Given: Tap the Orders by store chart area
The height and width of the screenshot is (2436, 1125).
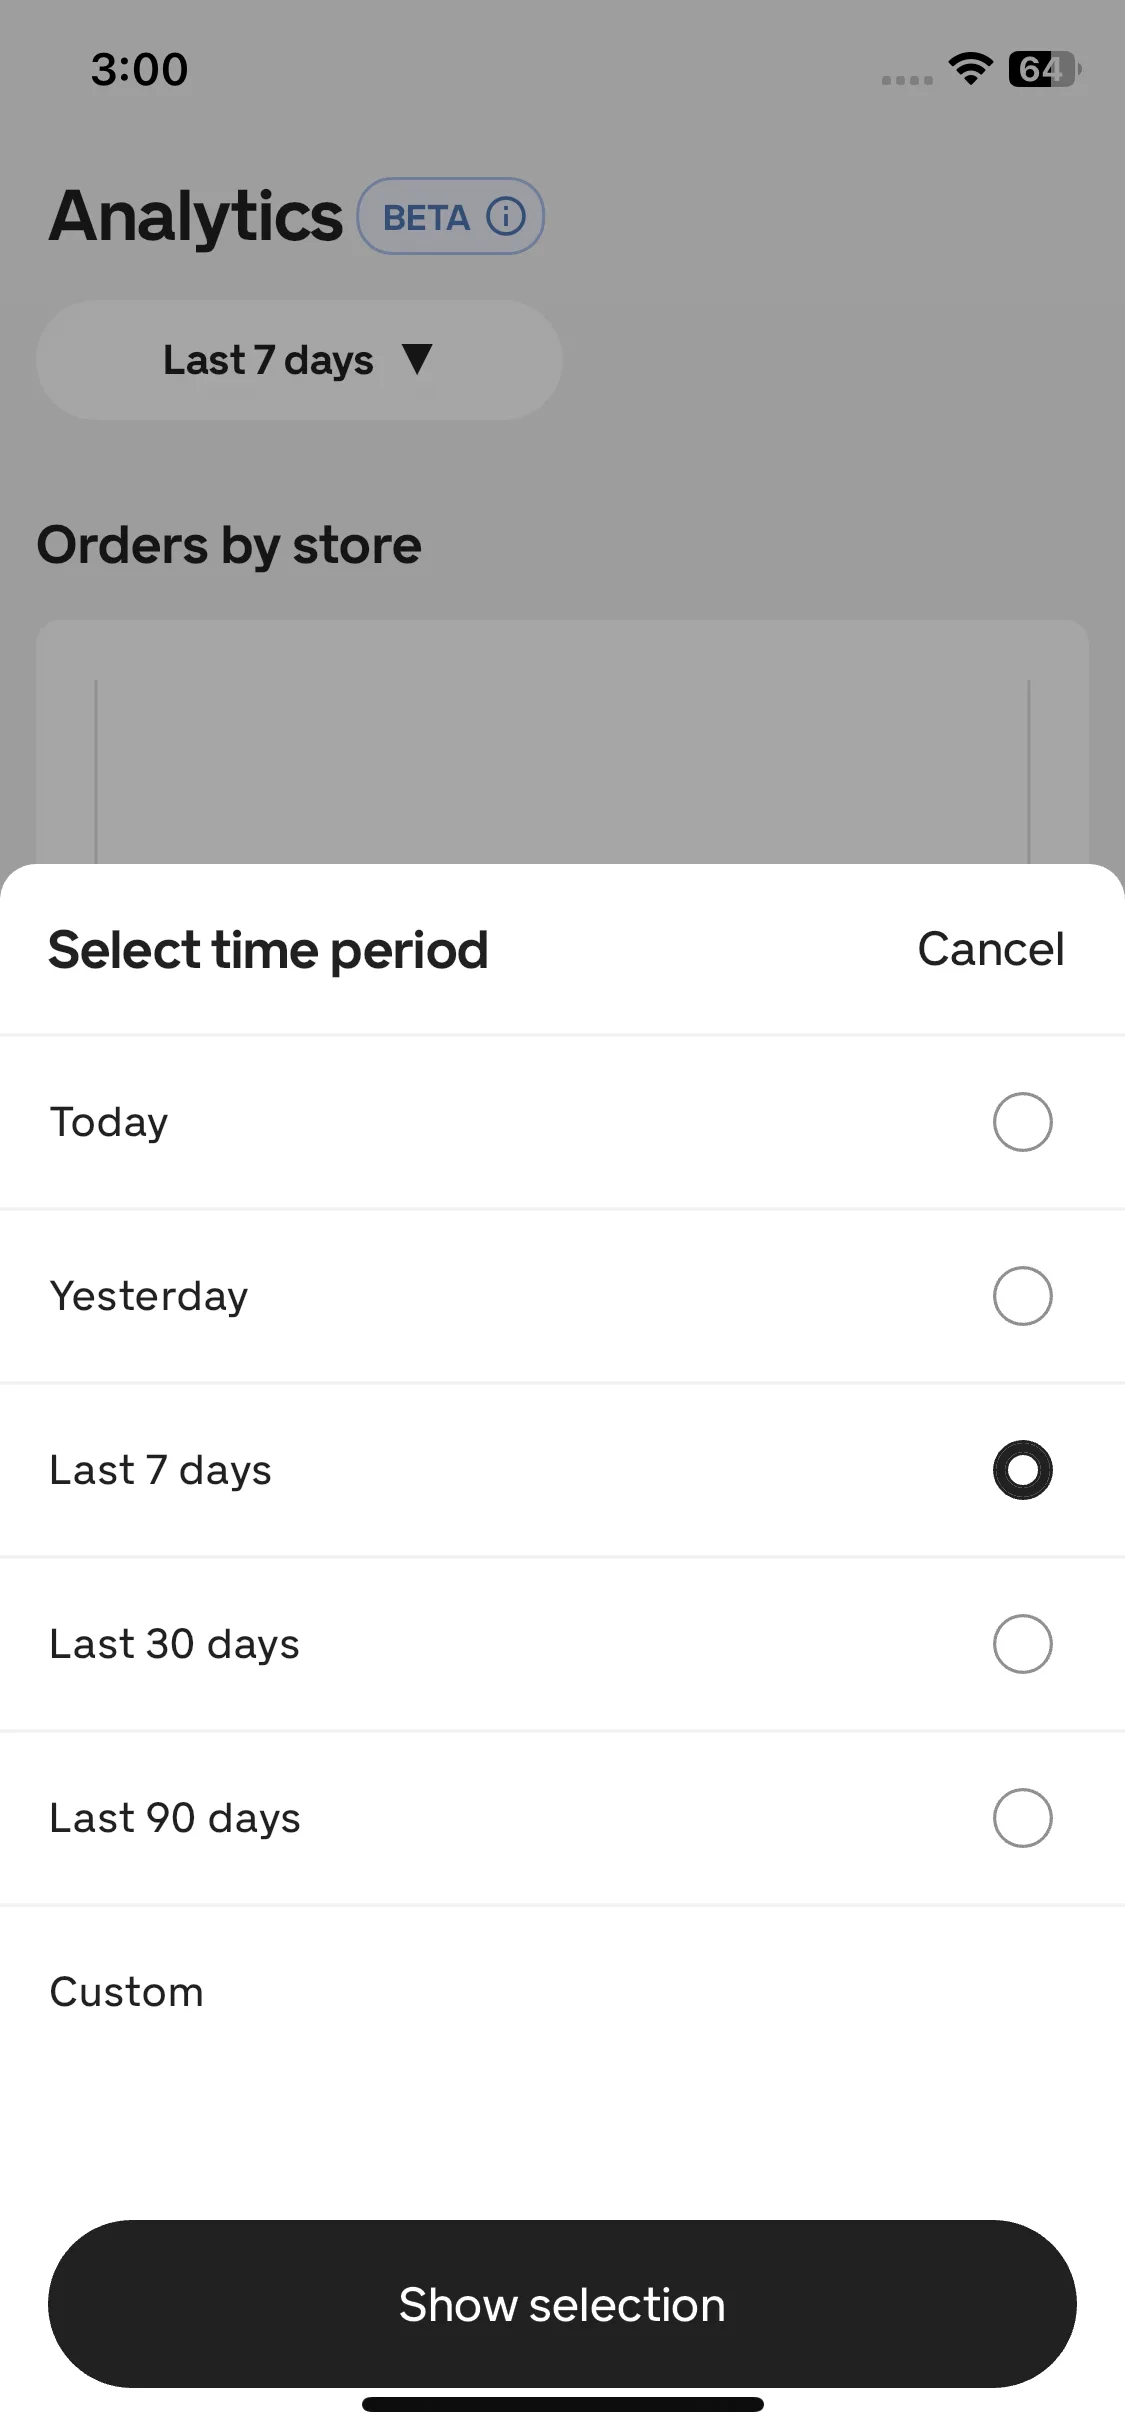Looking at the screenshot, I should click(x=562, y=742).
